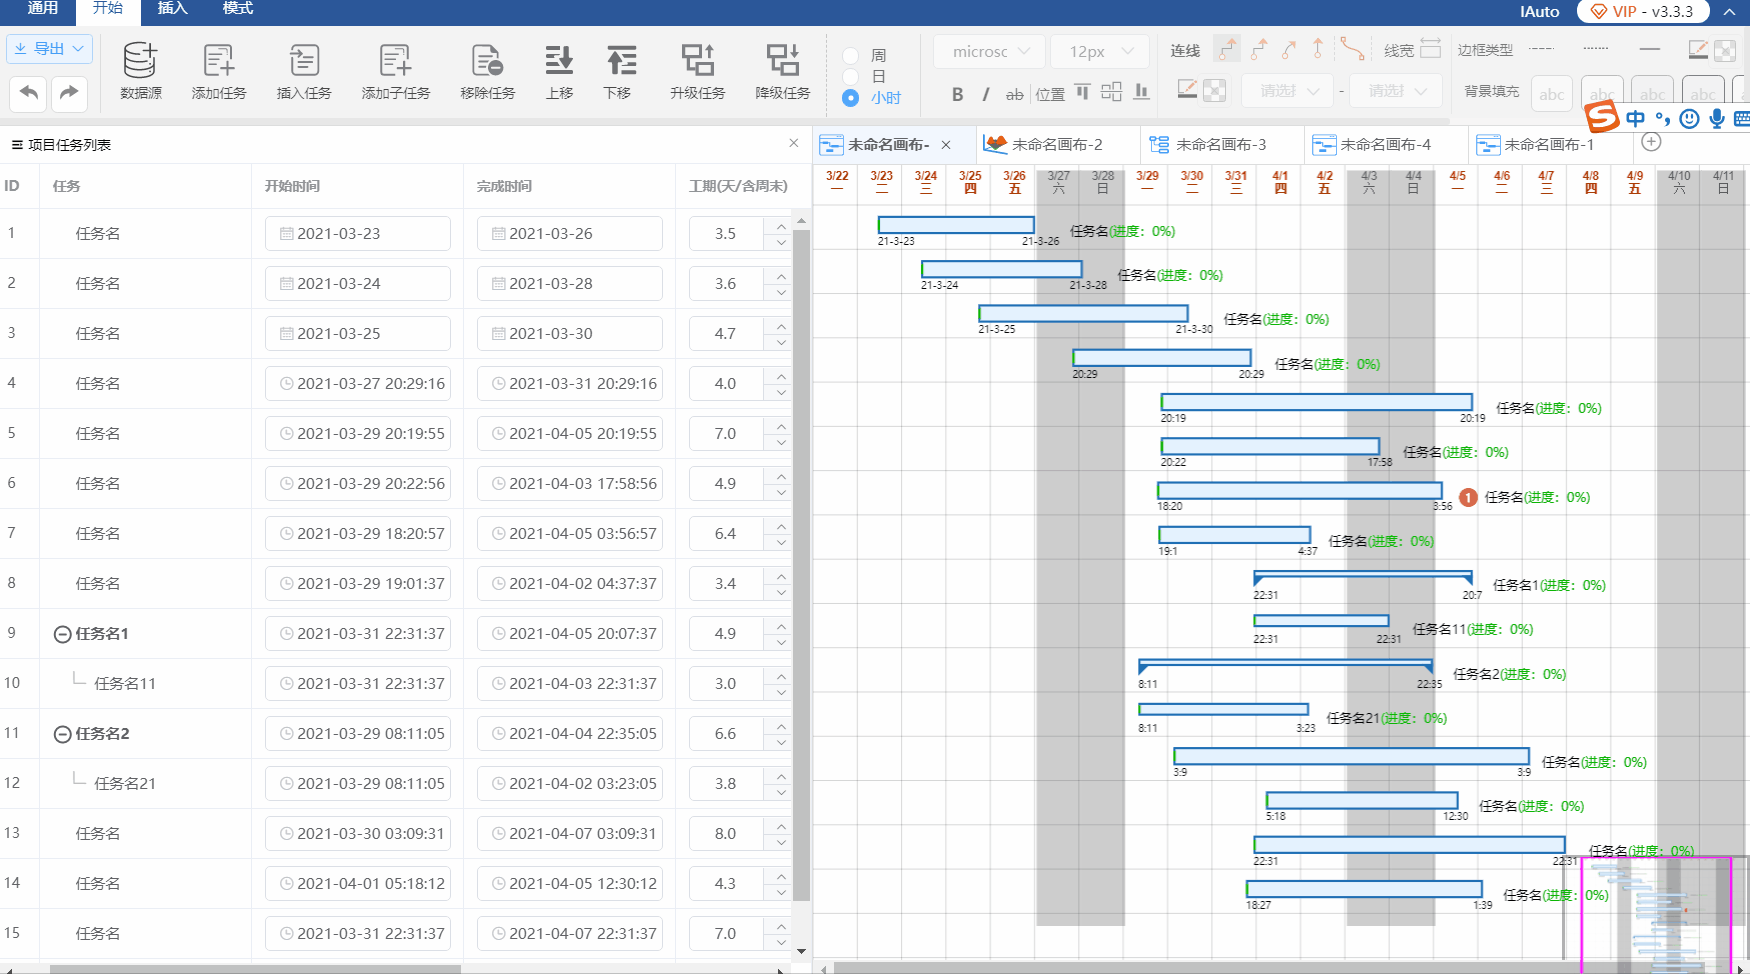Open the 导出 export dropdown
This screenshot has height=974, width=1750.
[50, 48]
